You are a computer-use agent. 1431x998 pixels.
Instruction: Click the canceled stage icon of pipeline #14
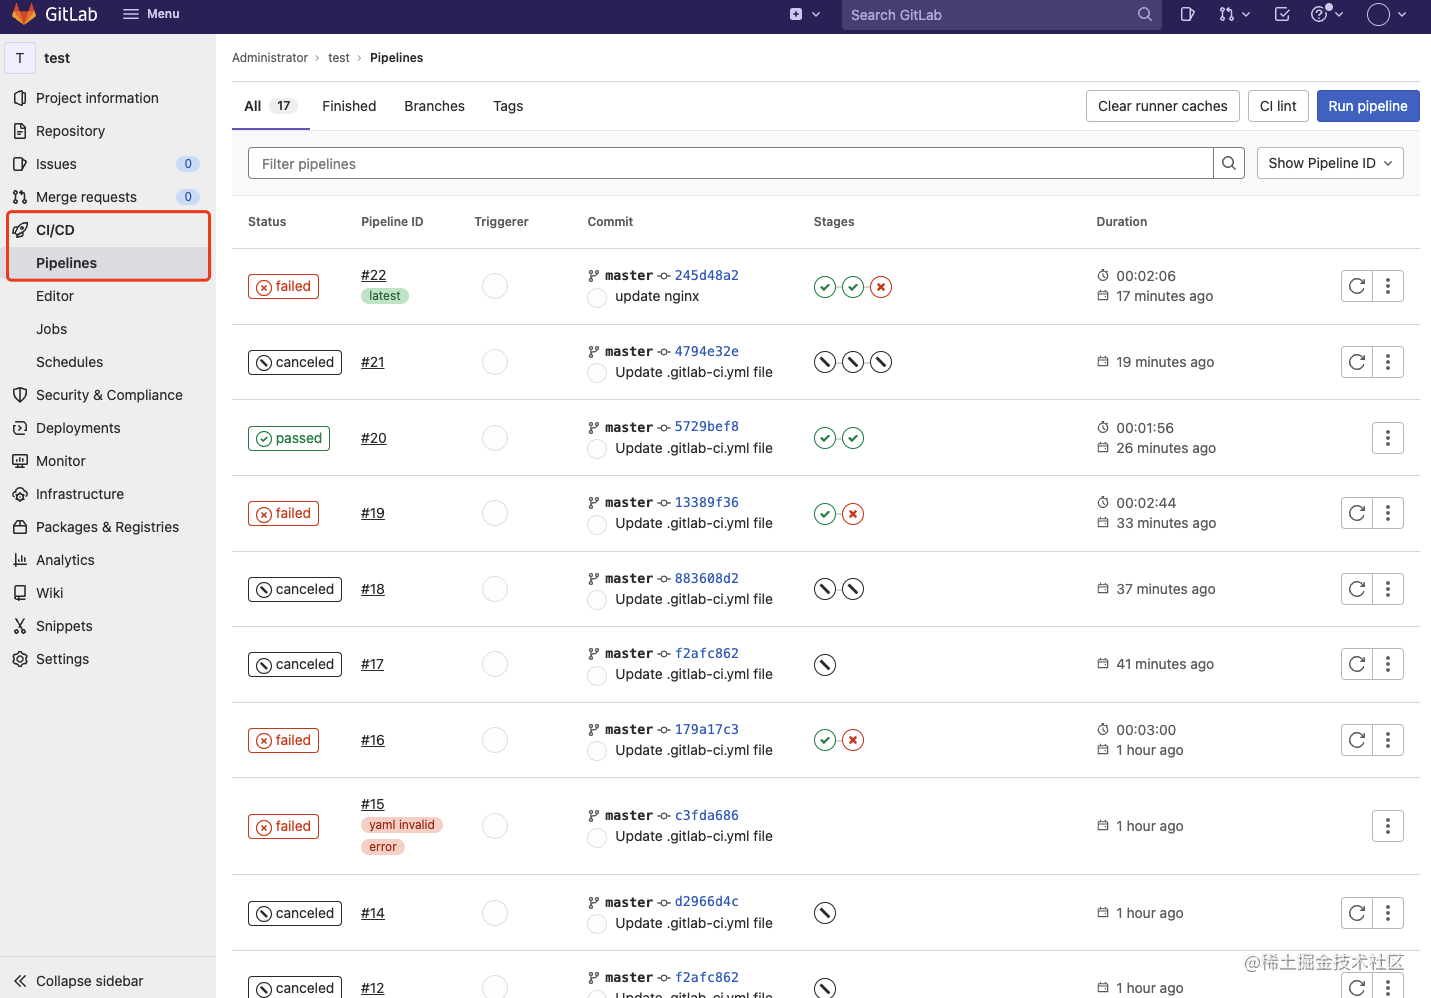825,913
